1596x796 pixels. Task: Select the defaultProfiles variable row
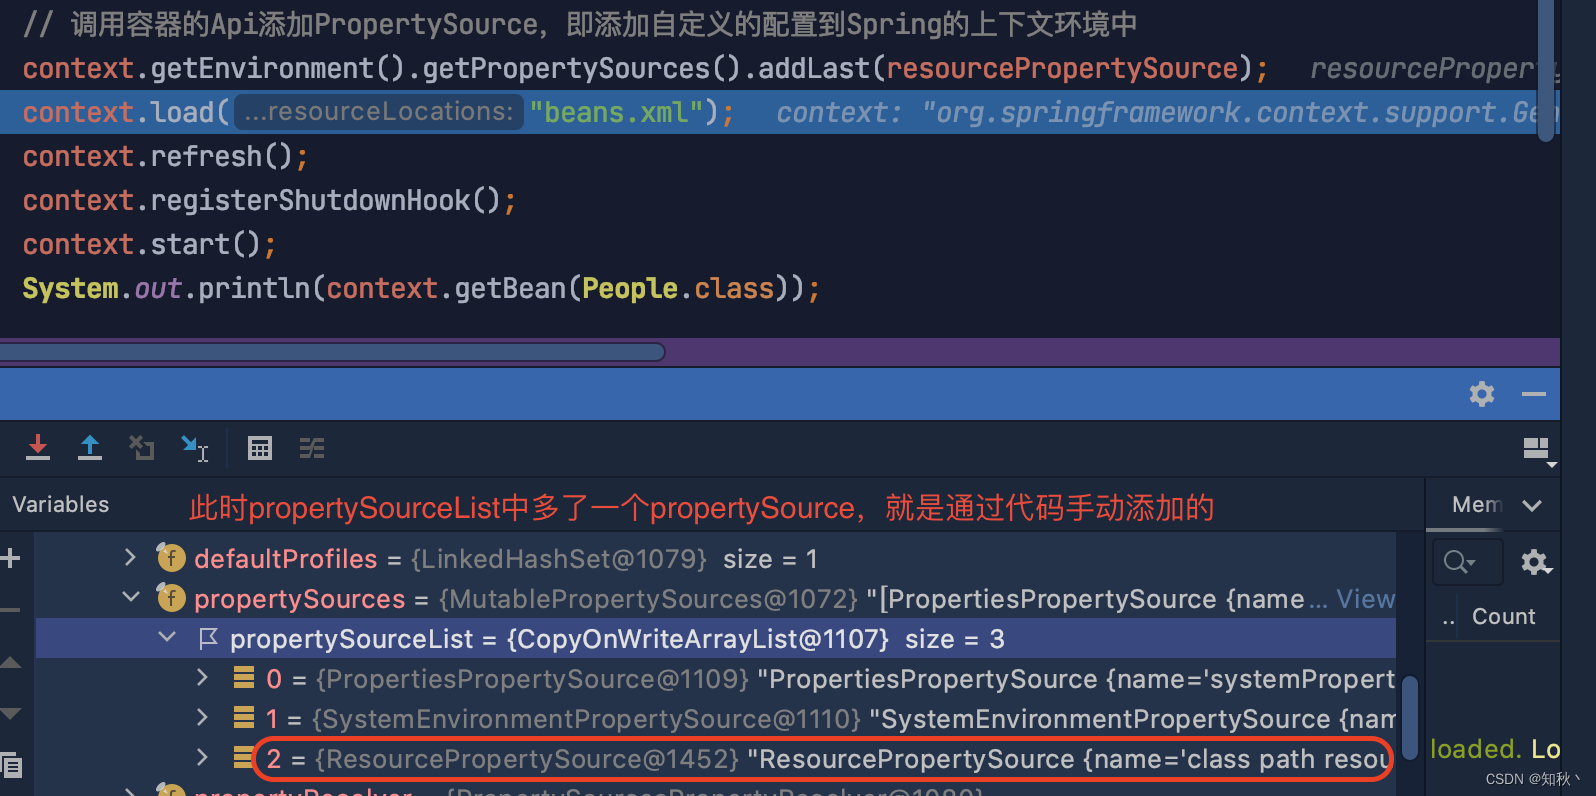(716, 558)
